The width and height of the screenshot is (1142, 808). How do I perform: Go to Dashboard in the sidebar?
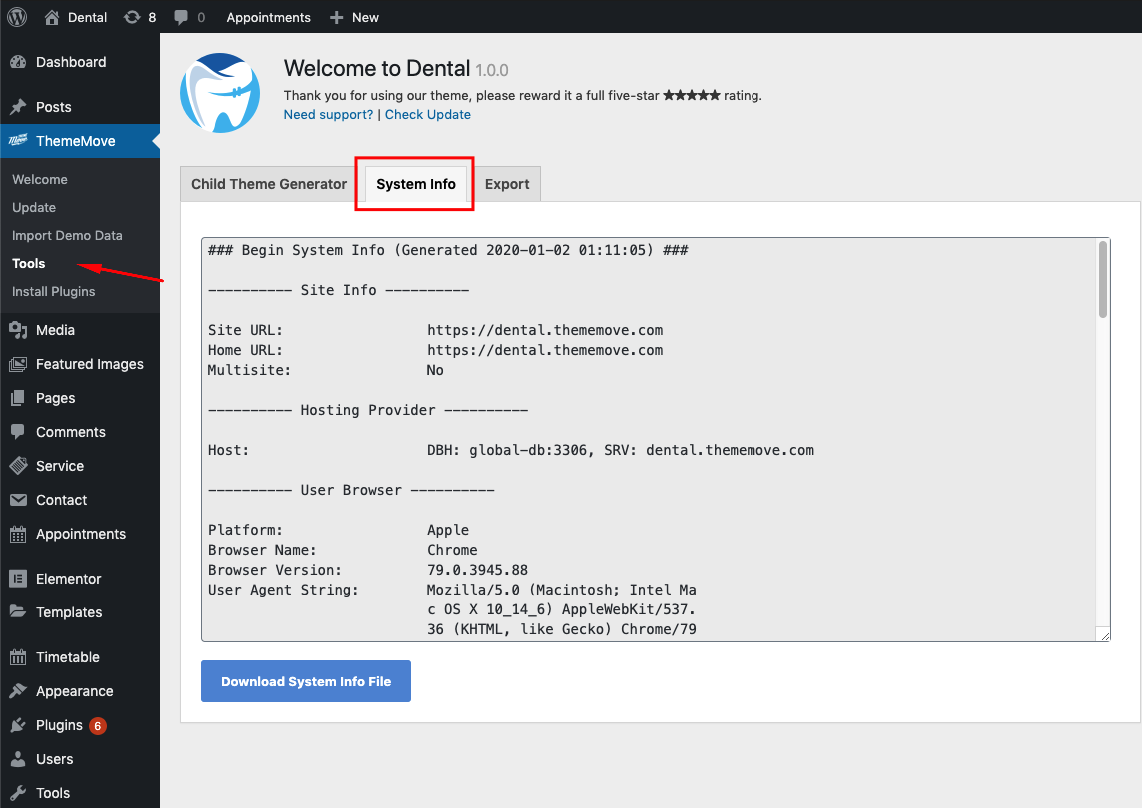[x=71, y=63]
